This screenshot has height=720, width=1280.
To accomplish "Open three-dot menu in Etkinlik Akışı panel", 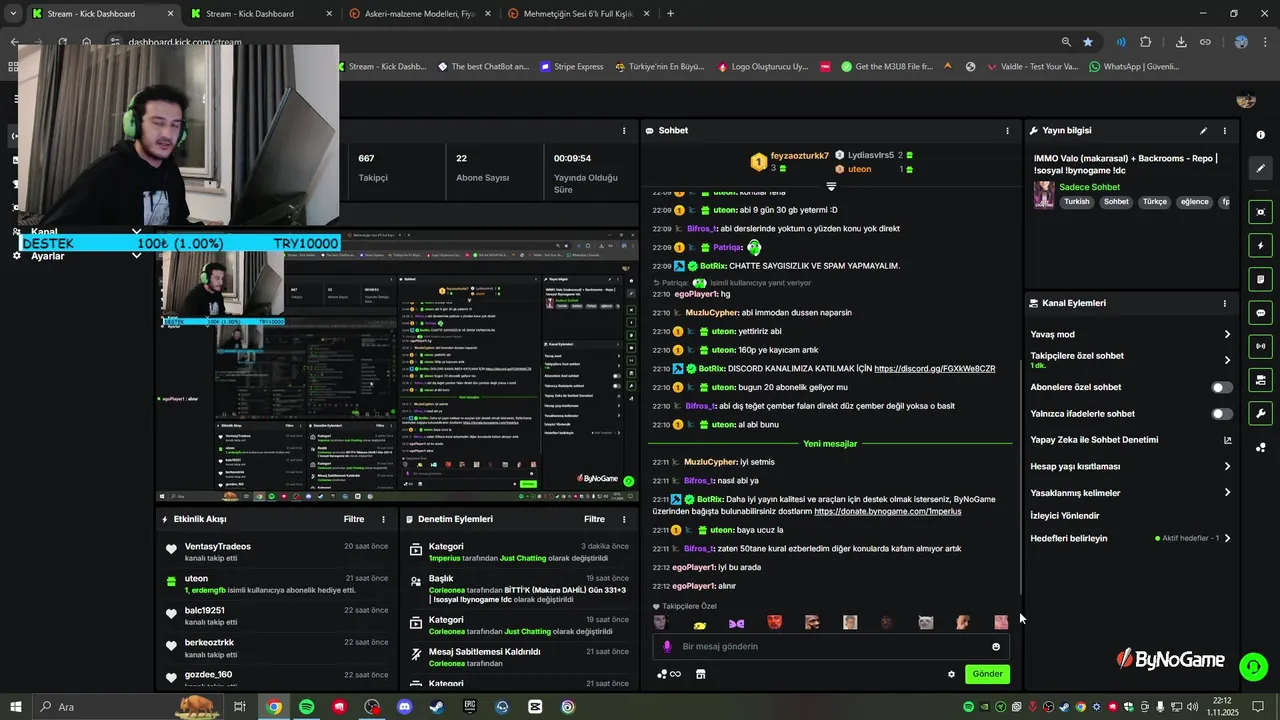I will pos(383,519).
